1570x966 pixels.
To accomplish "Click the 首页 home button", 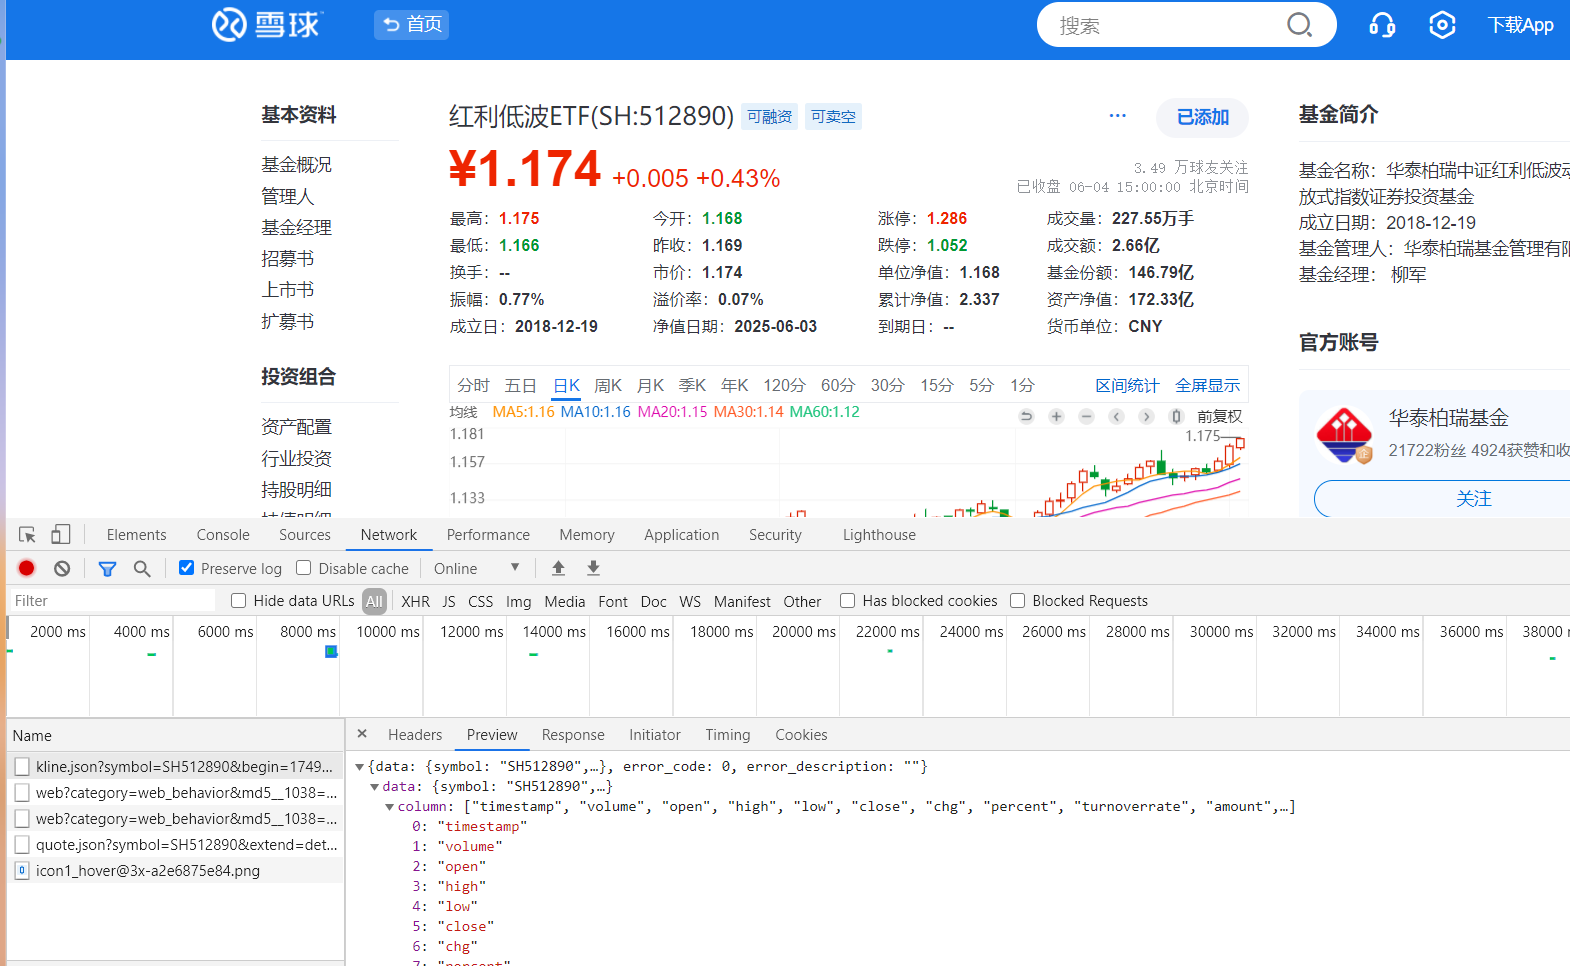I will 412,24.
